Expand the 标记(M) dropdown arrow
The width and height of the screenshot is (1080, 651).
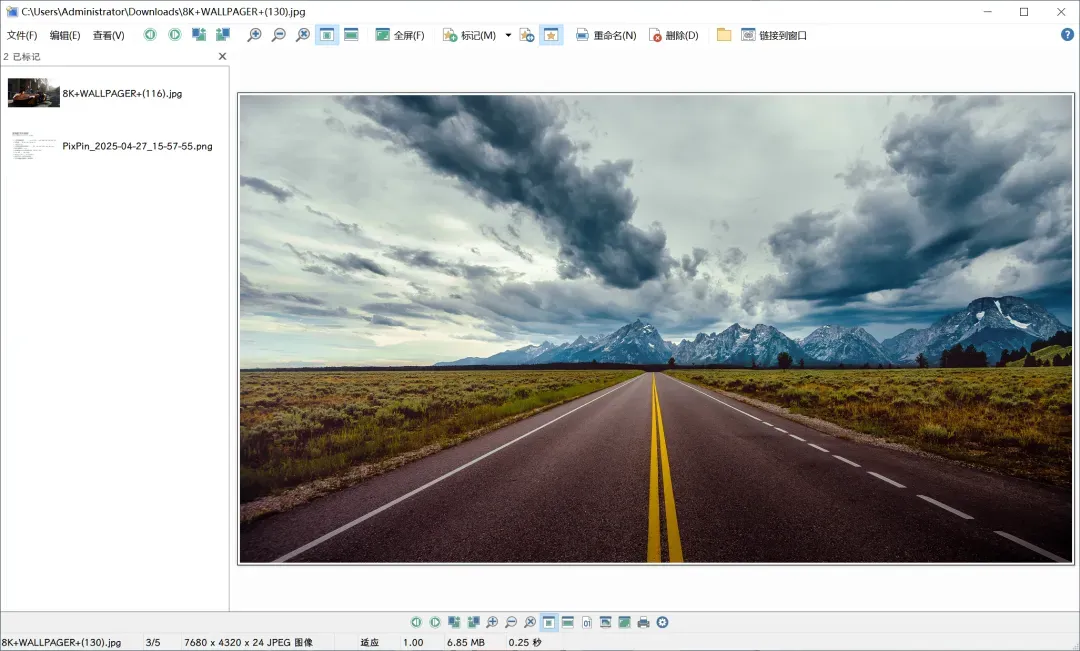point(508,34)
